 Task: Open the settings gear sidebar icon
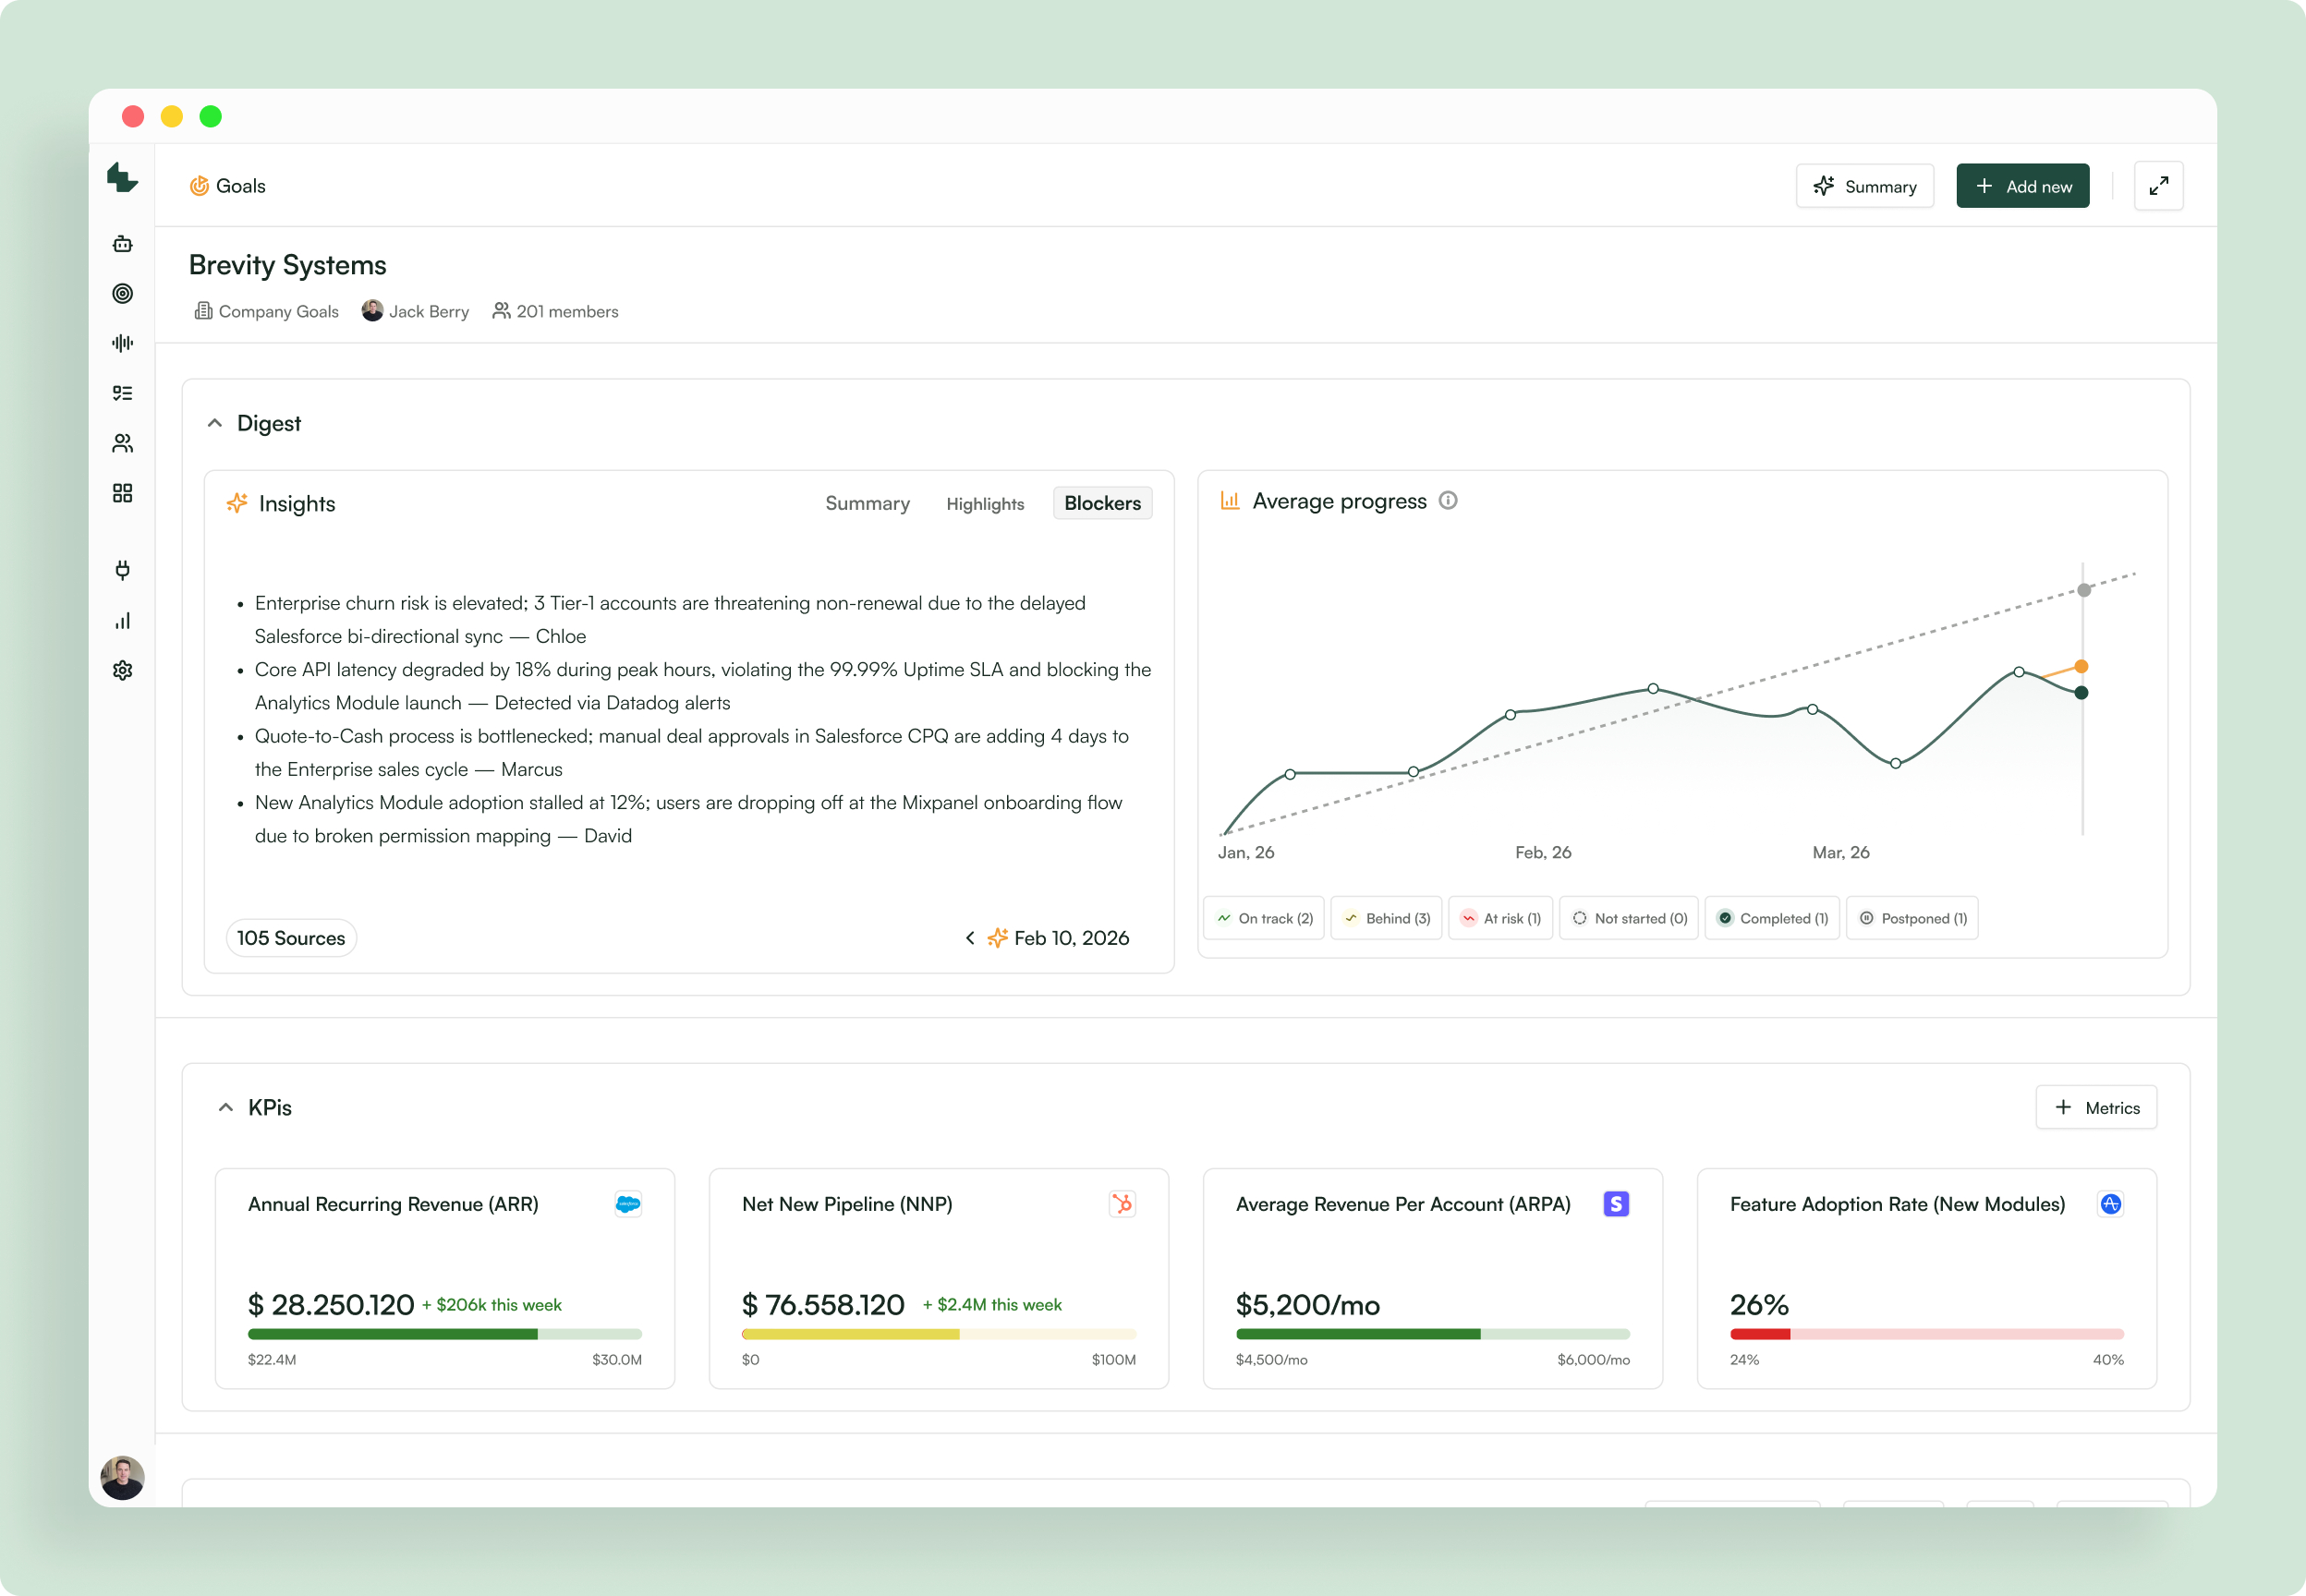pos(122,670)
